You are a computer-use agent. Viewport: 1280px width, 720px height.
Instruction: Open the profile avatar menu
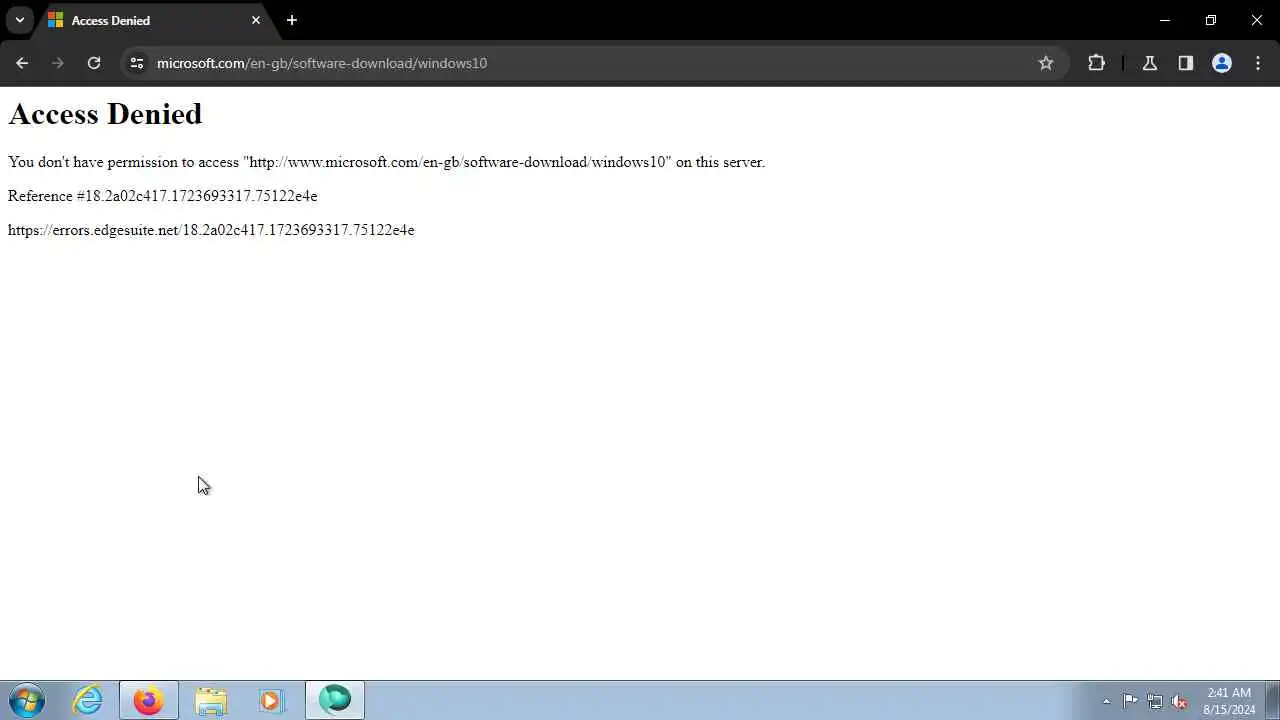[1222, 63]
